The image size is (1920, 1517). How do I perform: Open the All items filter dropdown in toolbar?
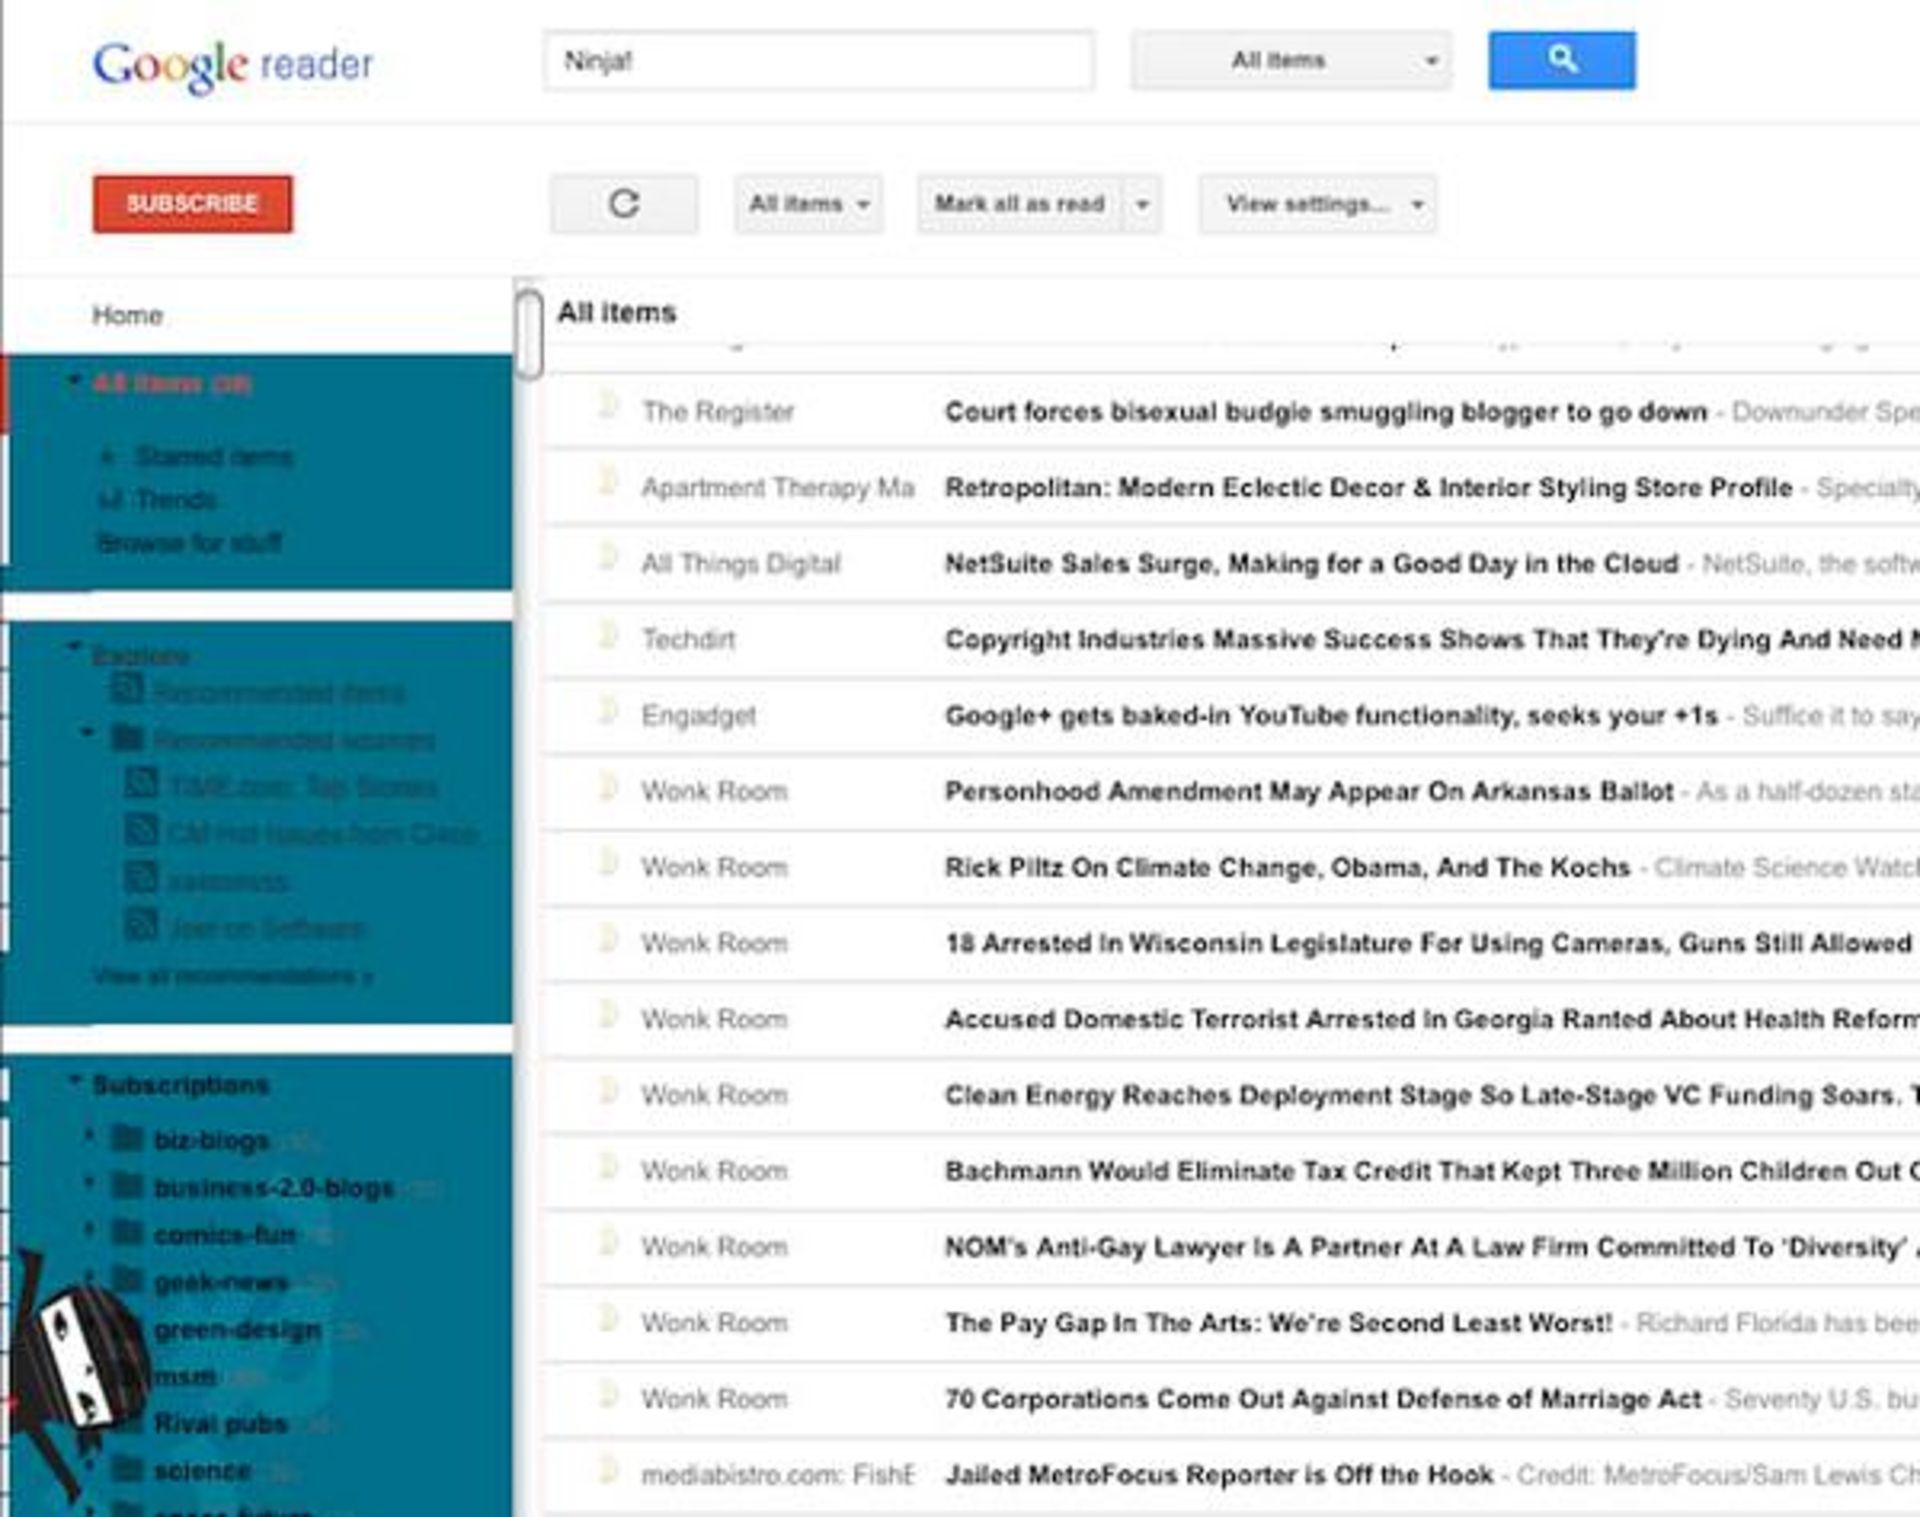click(x=808, y=204)
